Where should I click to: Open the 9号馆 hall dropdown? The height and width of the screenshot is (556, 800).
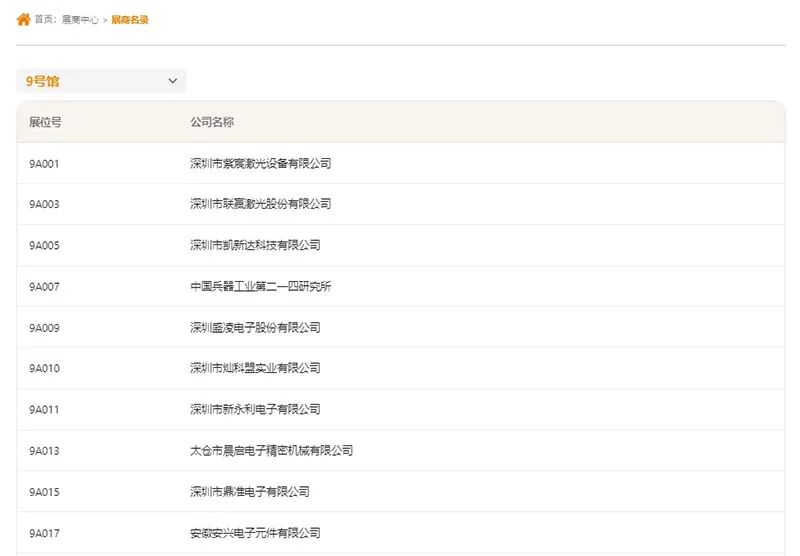click(x=101, y=81)
